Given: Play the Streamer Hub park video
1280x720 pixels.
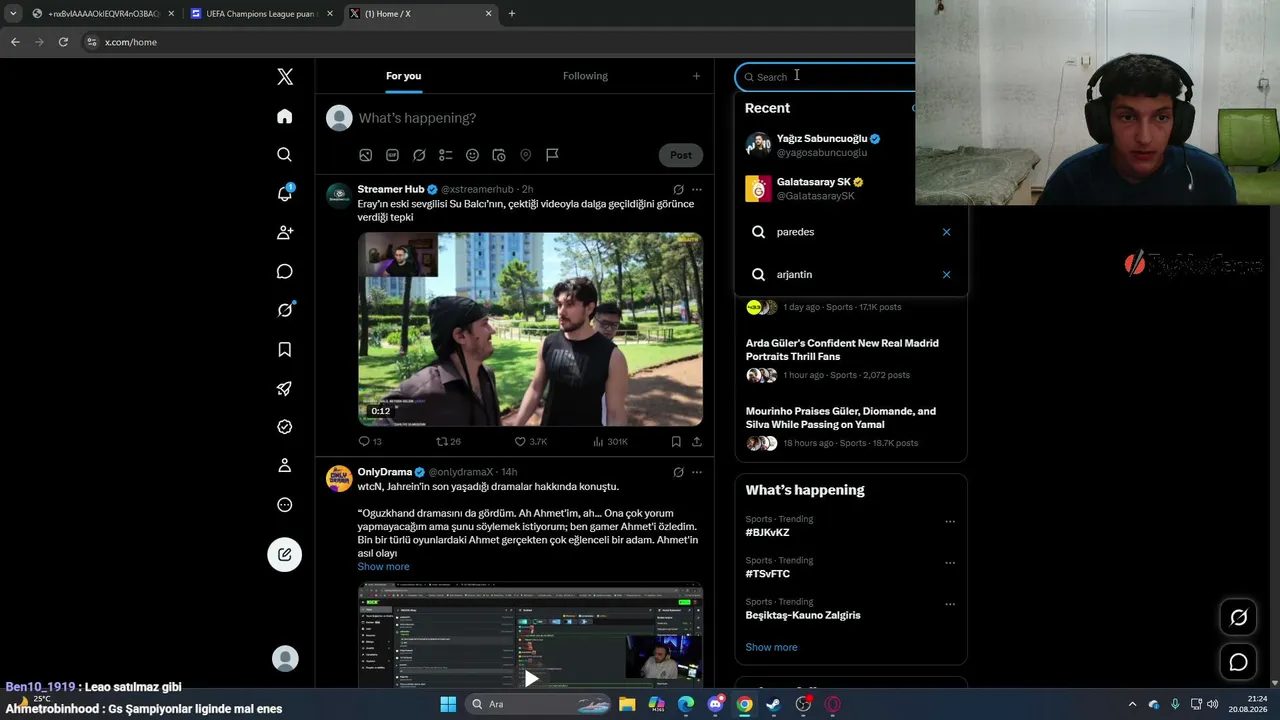Looking at the screenshot, I should click(x=530, y=329).
